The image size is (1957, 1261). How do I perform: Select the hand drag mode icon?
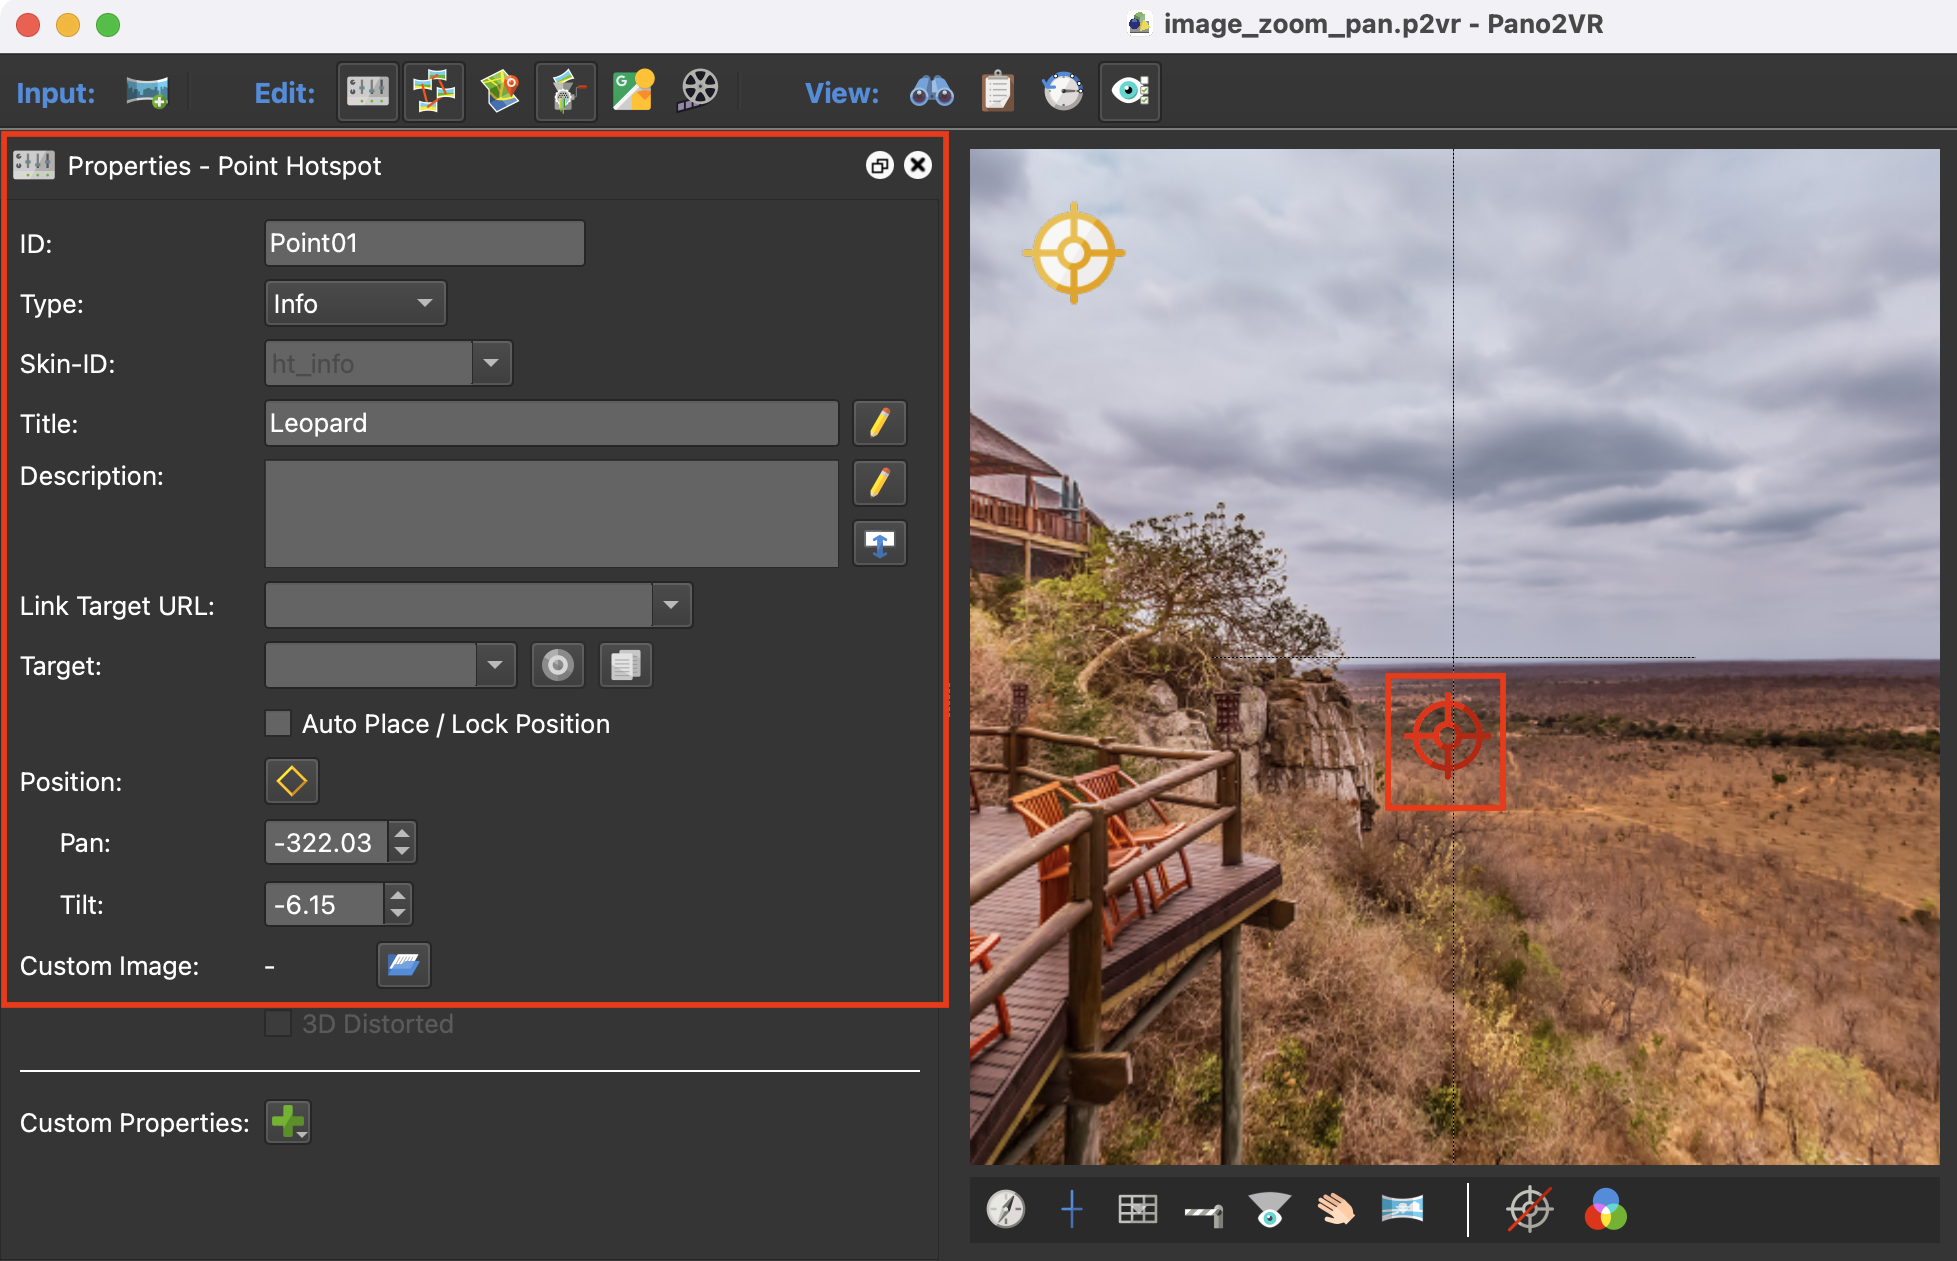click(x=1336, y=1210)
